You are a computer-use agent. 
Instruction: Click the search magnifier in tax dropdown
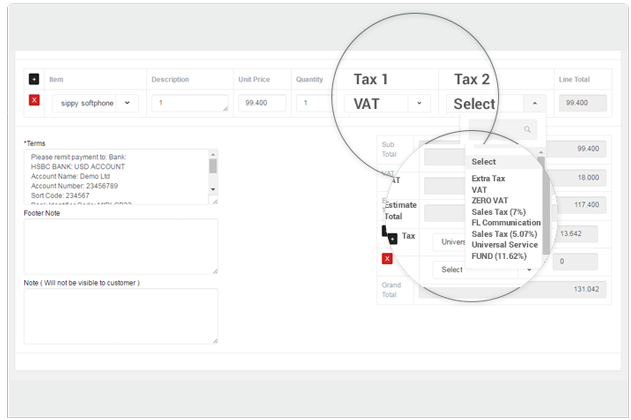(527, 129)
